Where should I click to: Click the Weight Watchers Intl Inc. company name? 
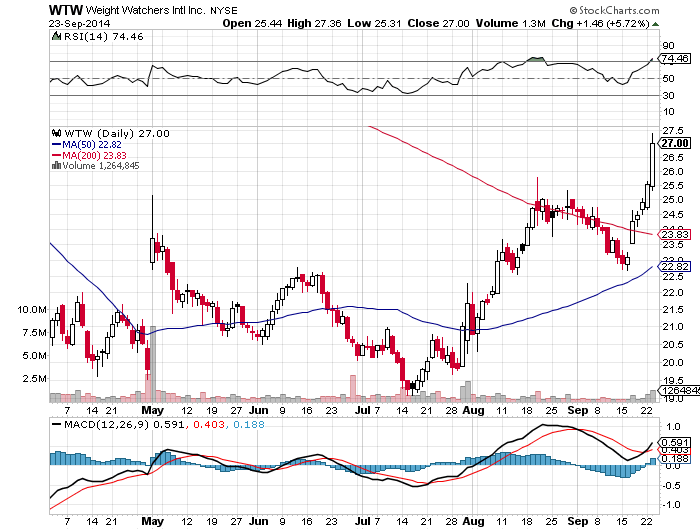[x=145, y=10]
